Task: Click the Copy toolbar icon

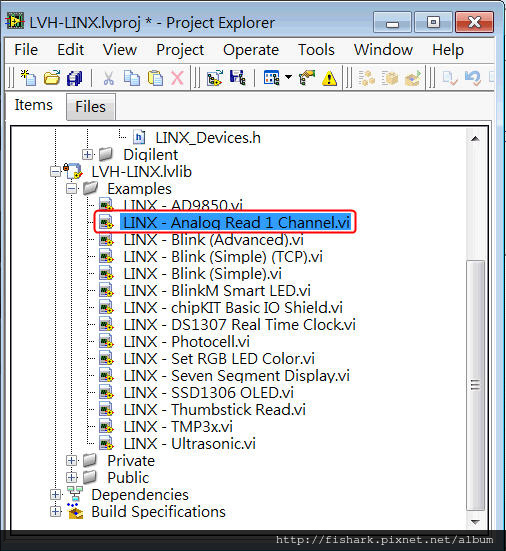Action: click(132, 78)
